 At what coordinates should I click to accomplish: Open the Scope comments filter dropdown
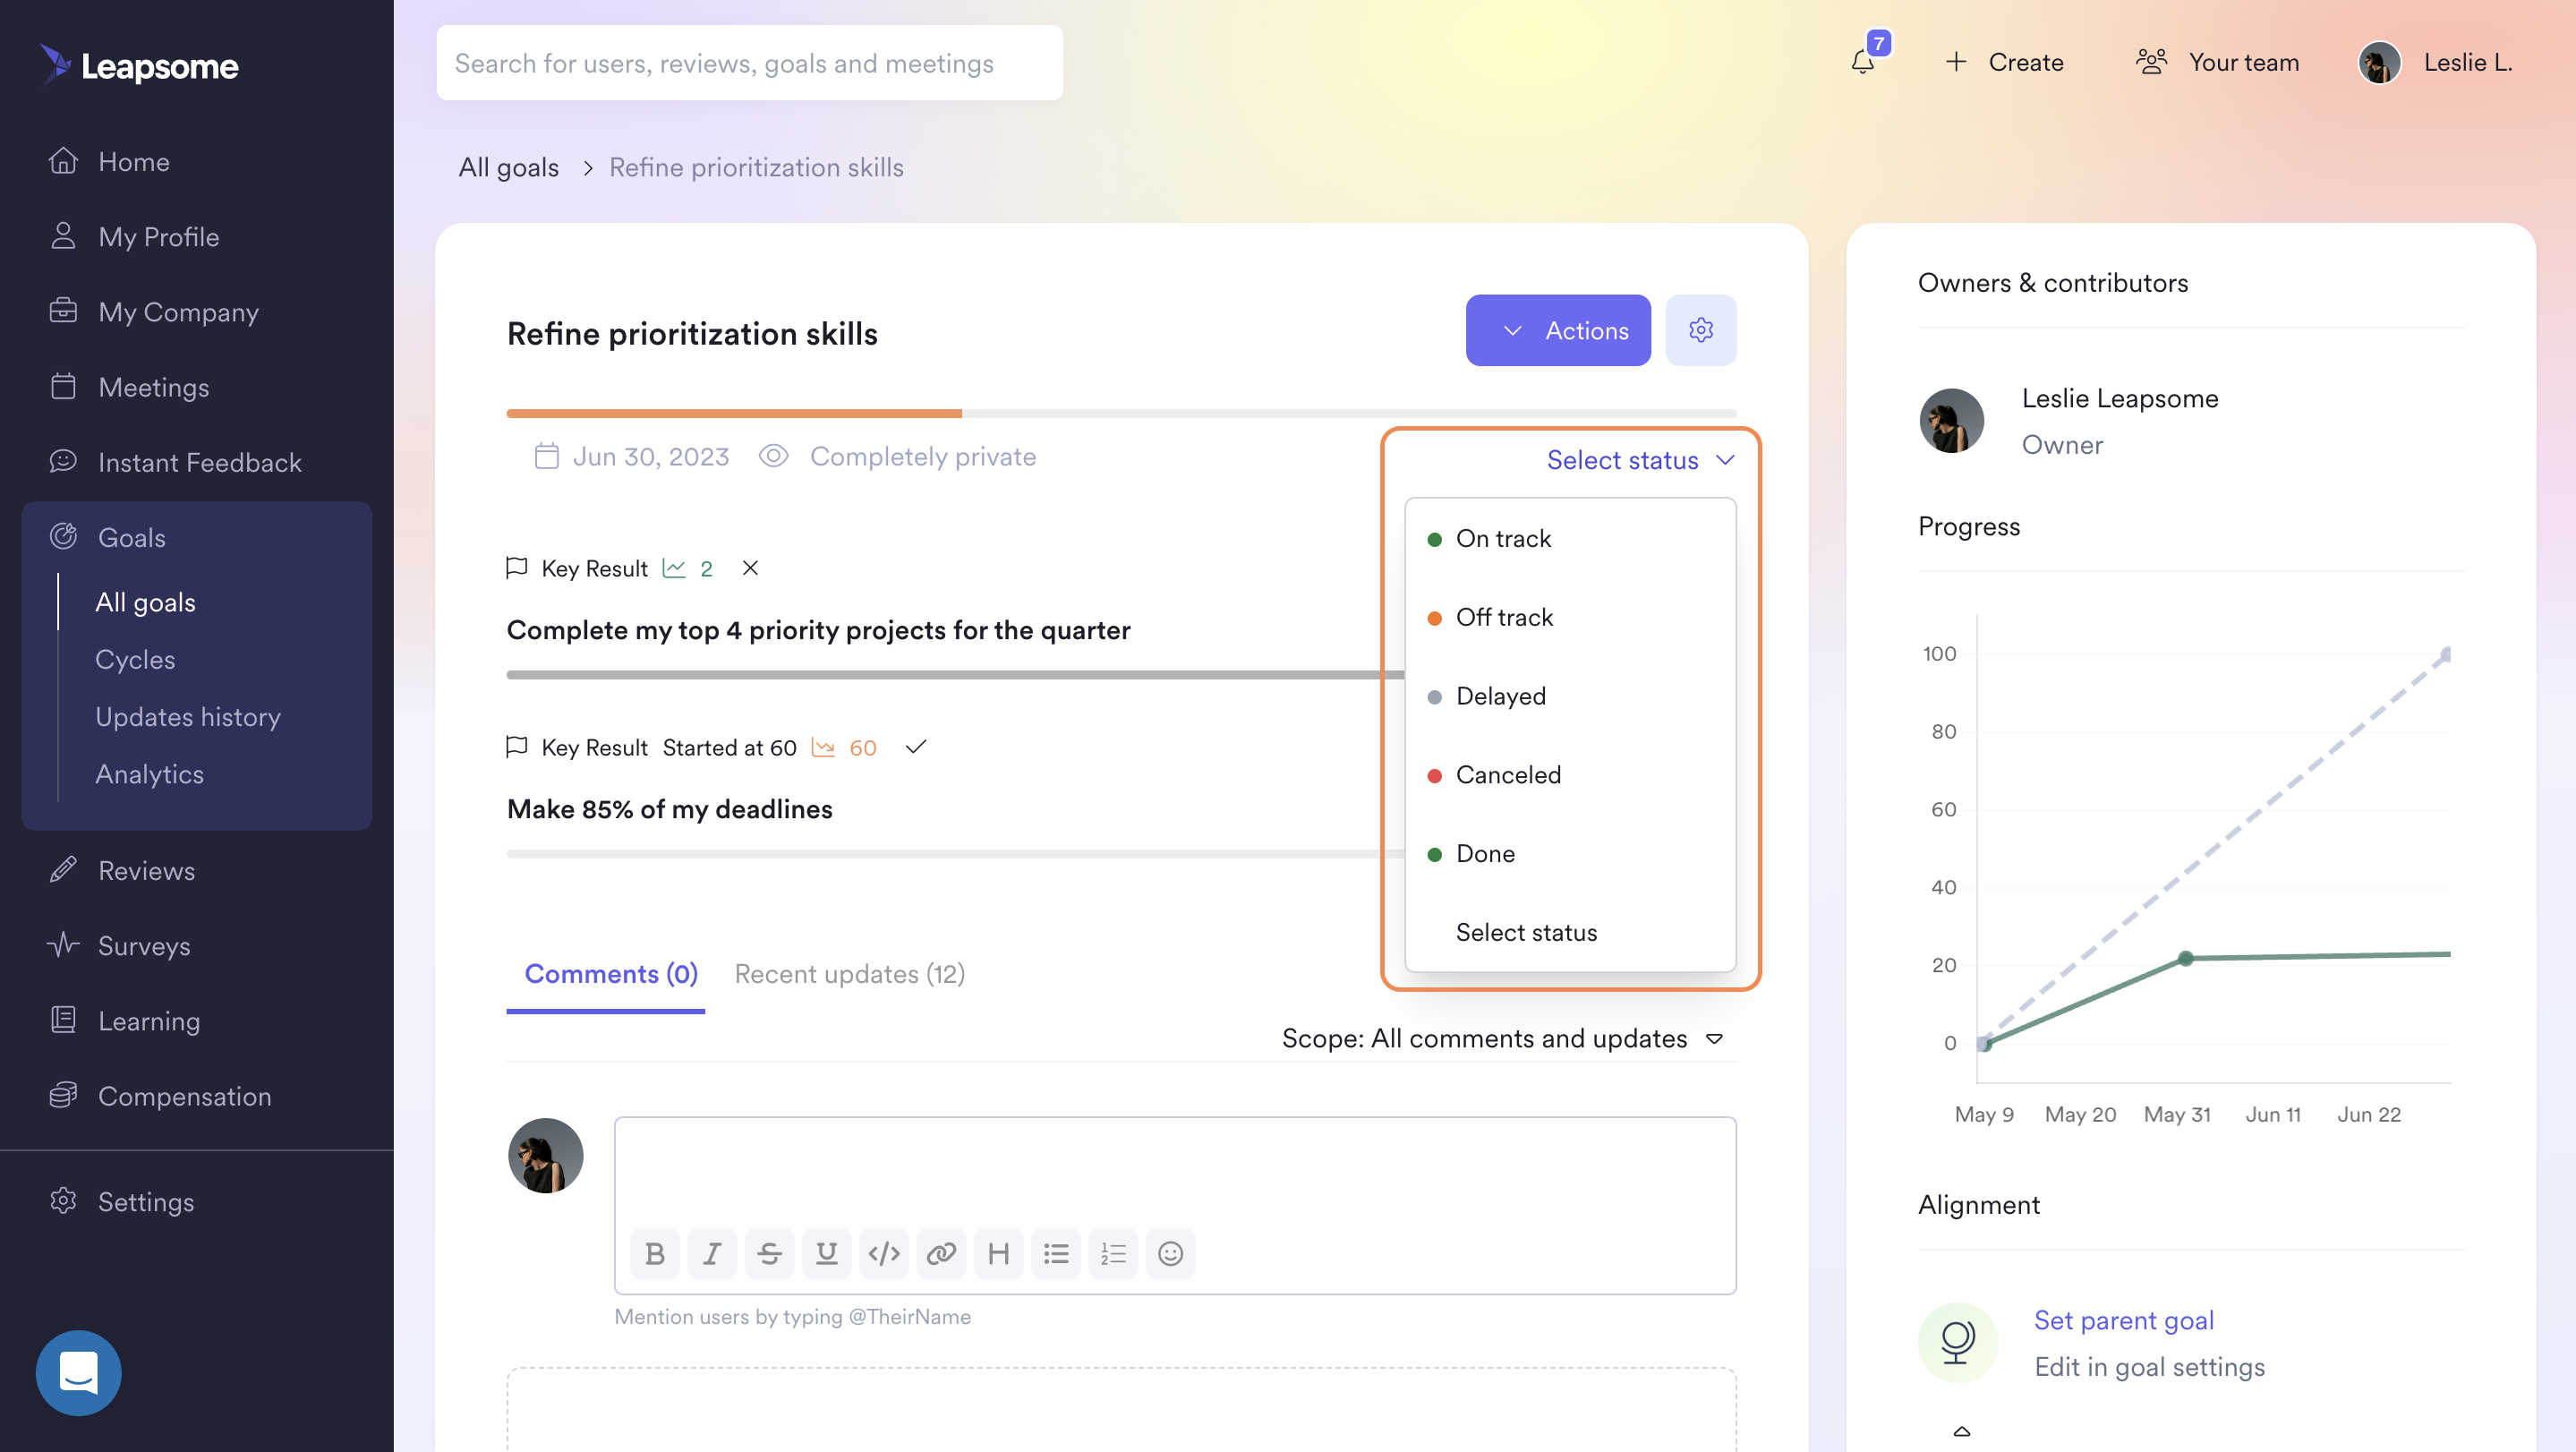coord(1503,1038)
